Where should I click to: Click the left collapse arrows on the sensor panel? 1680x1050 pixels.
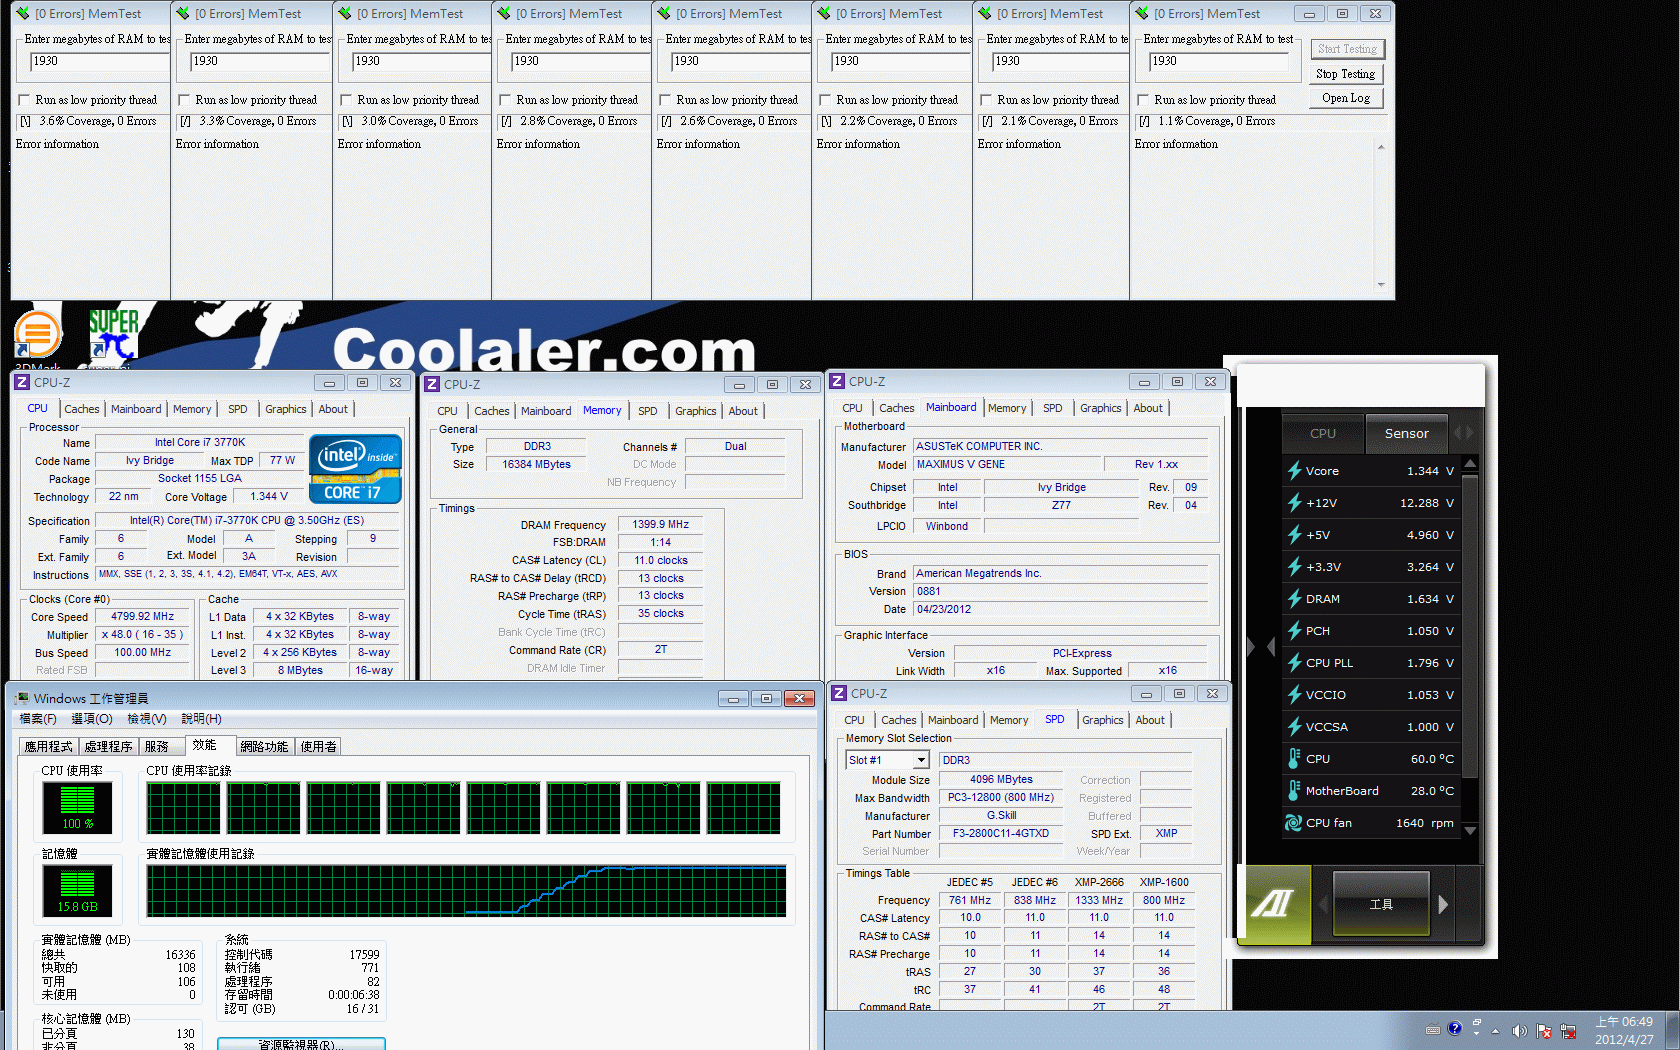(x=1260, y=647)
